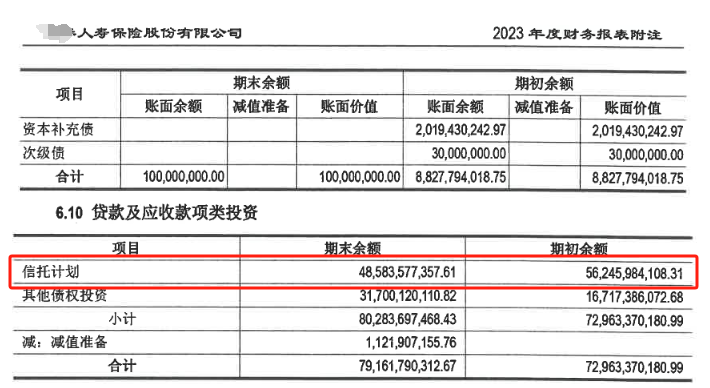Click 账面余额 sub-header under 期末余额
Image resolution: width=710 pixels, height=388 pixels.
point(173,106)
